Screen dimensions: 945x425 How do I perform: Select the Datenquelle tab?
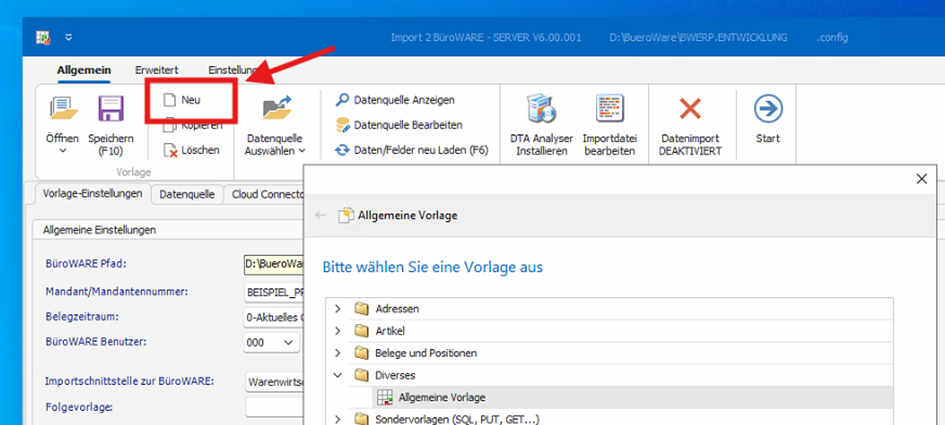pos(187,194)
